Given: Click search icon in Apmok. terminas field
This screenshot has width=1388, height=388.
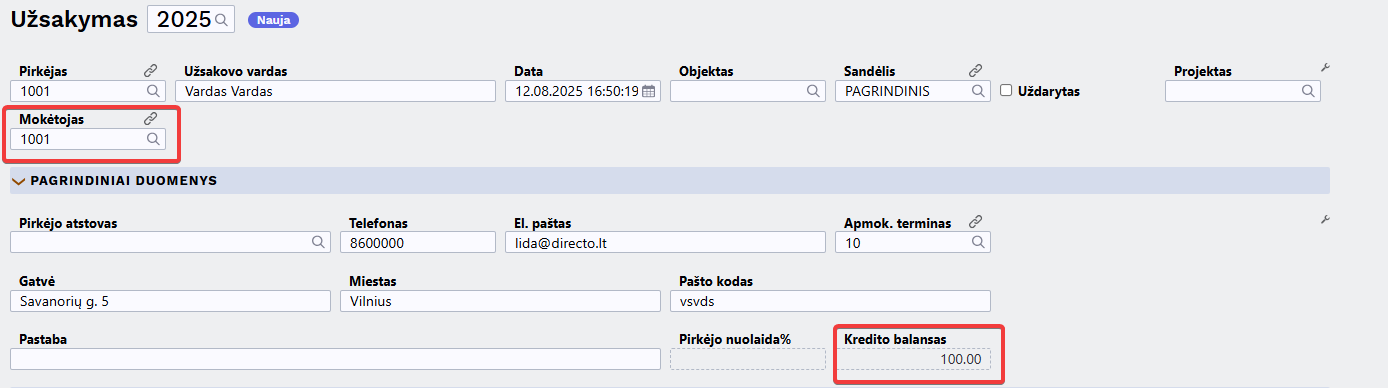Looking at the screenshot, I should (x=979, y=242).
